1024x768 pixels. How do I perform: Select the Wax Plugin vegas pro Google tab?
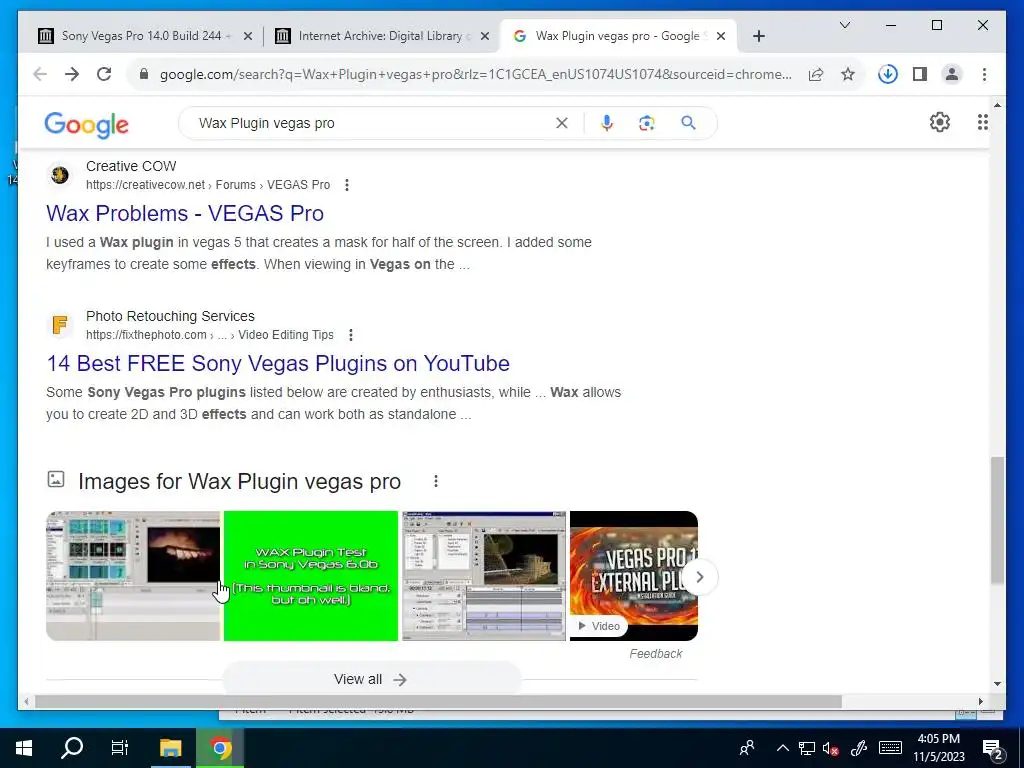(x=616, y=36)
